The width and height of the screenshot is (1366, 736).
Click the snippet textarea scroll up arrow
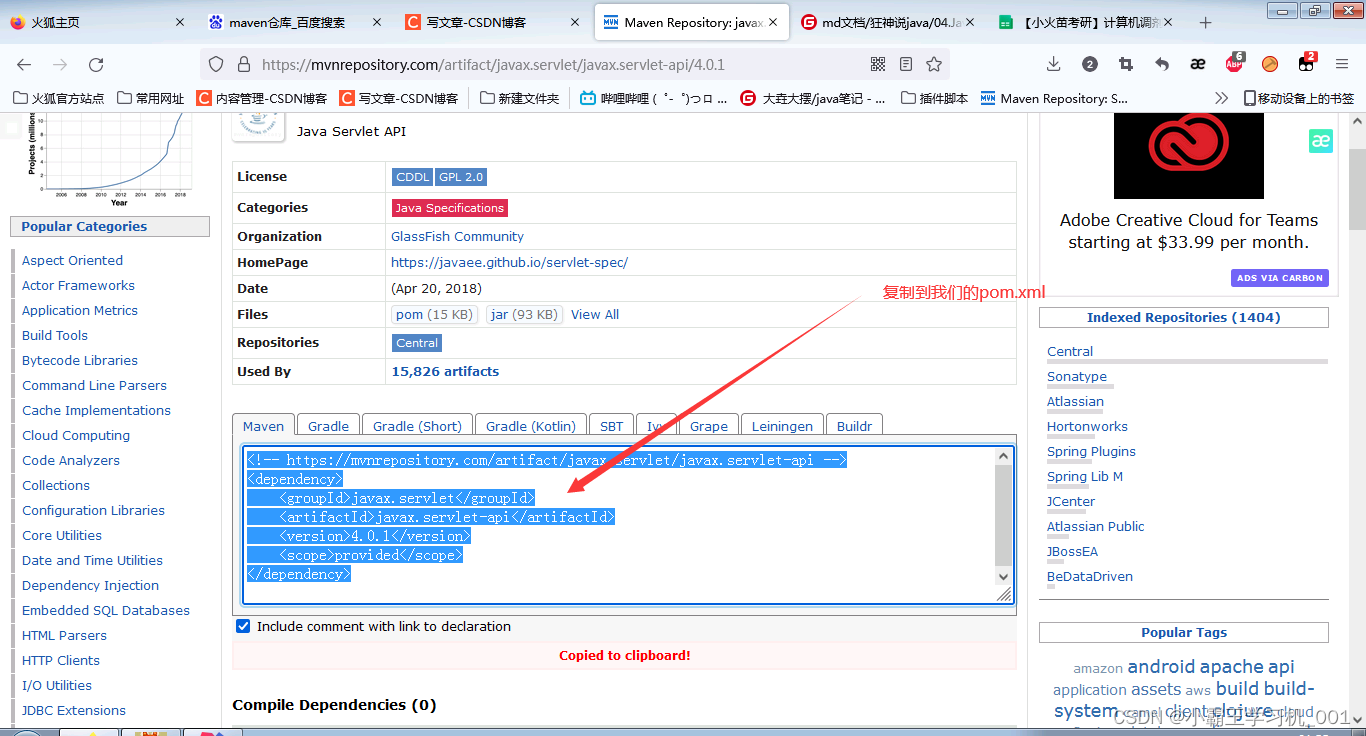click(x=1004, y=455)
